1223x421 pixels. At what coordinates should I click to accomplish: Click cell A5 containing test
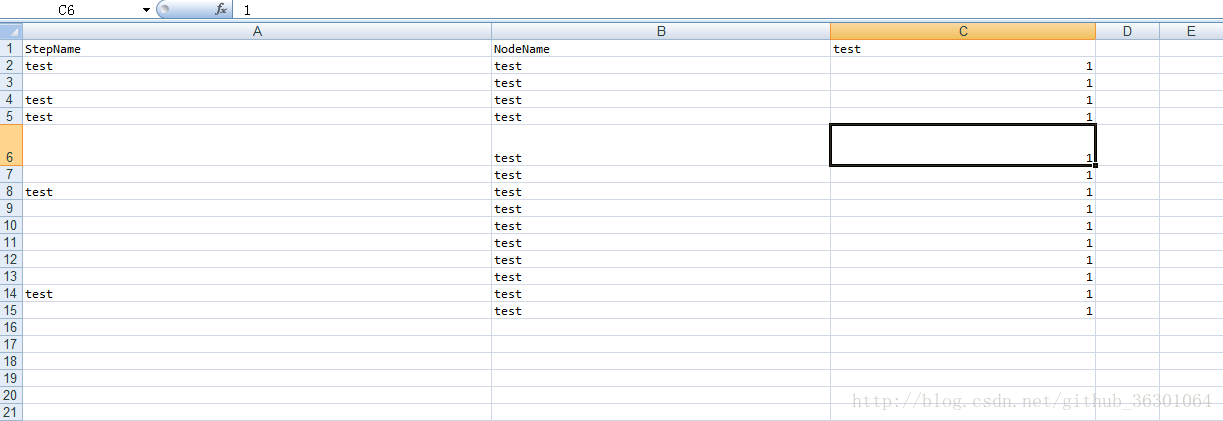[257, 117]
